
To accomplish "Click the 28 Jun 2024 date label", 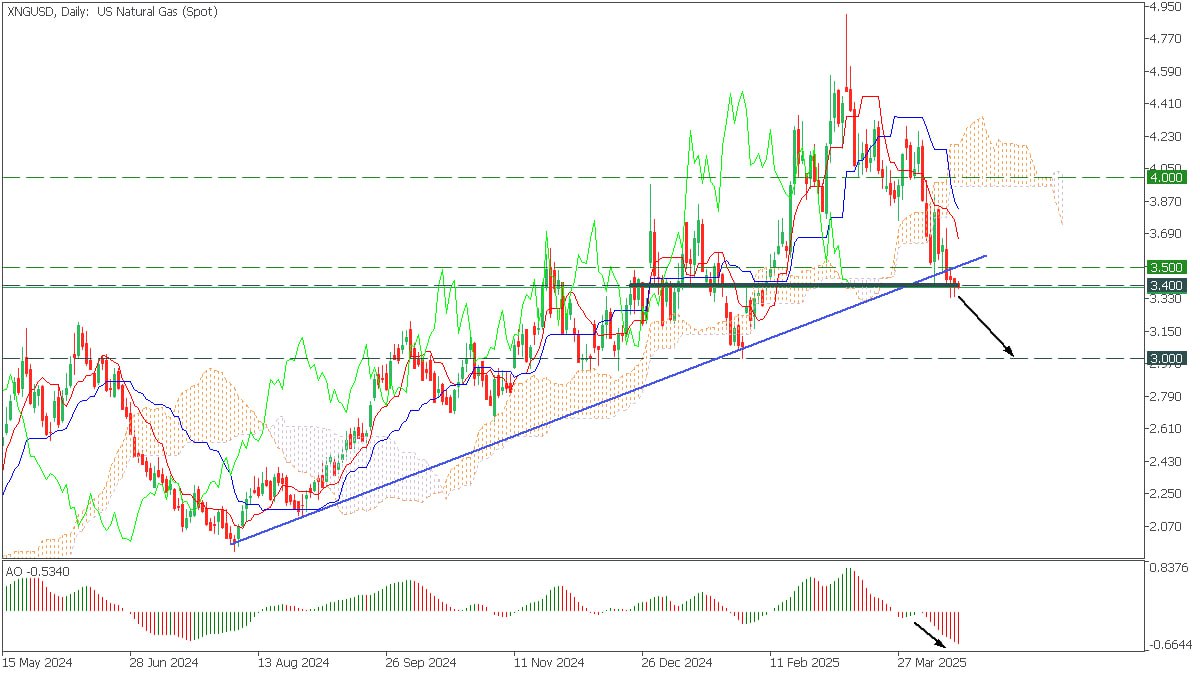I will pyautogui.click(x=165, y=662).
